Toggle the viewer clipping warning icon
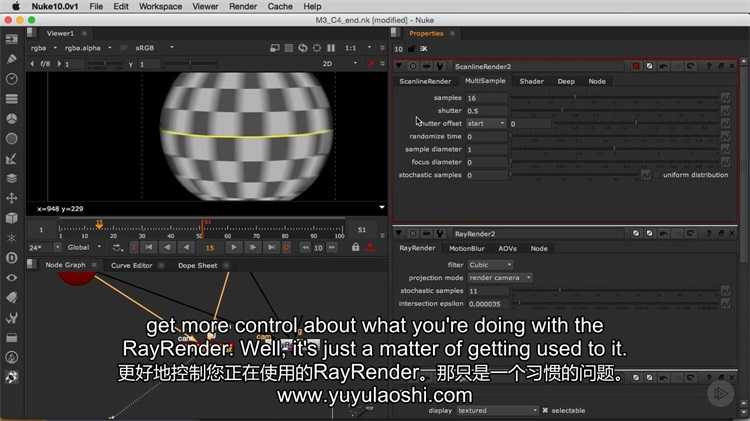750x421 pixels. pos(275,48)
